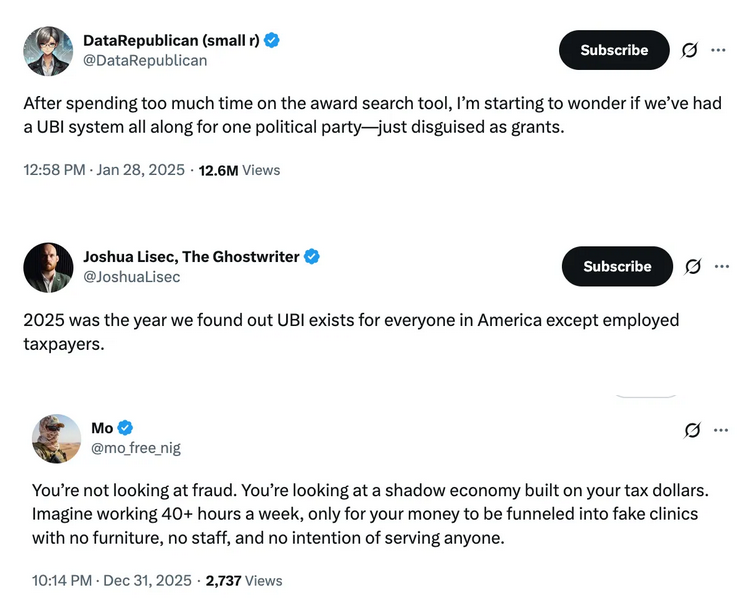Open three-dot menu on Mo's post

click(x=718, y=430)
